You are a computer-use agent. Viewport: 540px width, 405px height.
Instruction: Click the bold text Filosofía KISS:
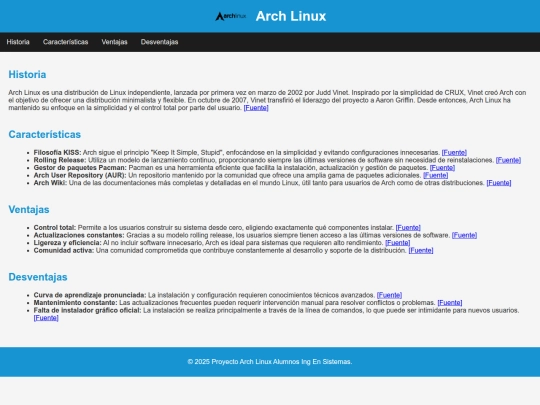coord(57,153)
